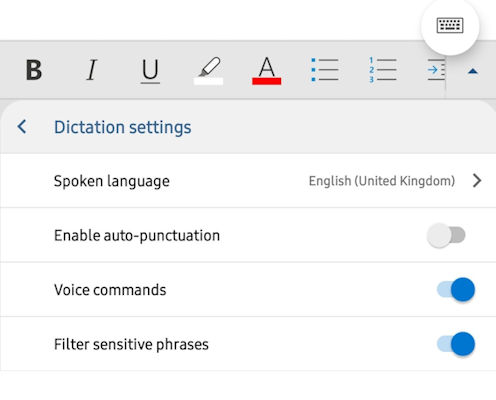This screenshot has width=496, height=400.
Task: Change English (United Kingdom) language
Action: (382, 181)
